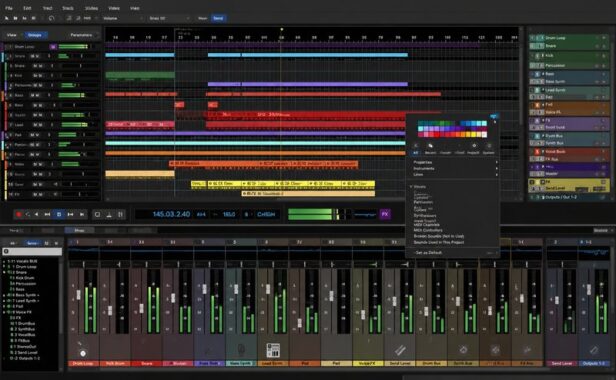Mute the Snare track in the track header
The image size is (616, 380).
[36, 66]
